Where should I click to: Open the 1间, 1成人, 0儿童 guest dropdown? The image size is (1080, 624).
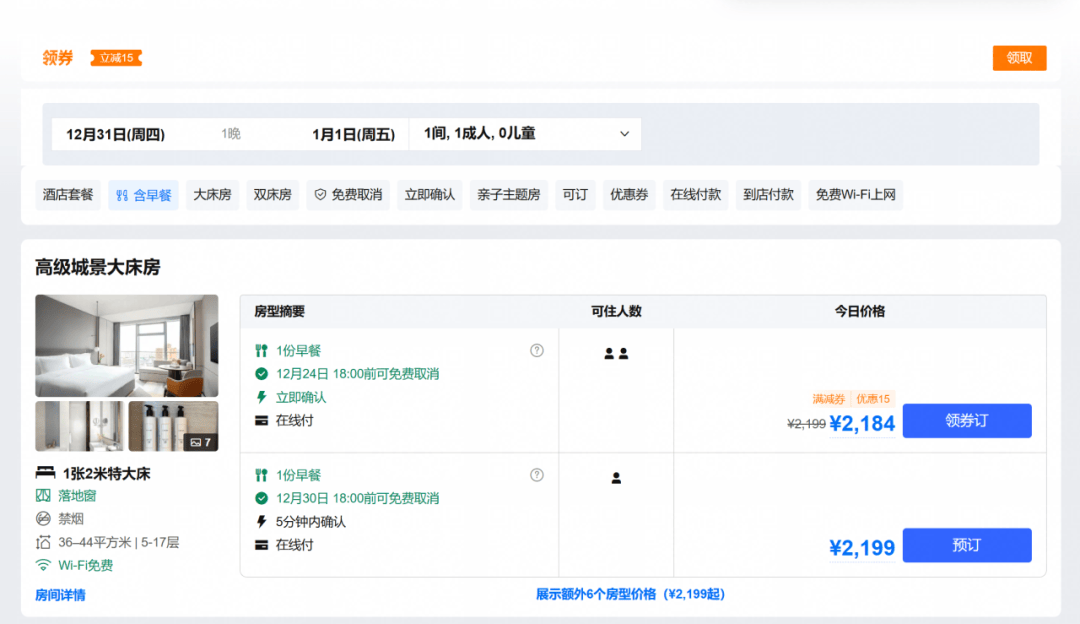point(526,134)
